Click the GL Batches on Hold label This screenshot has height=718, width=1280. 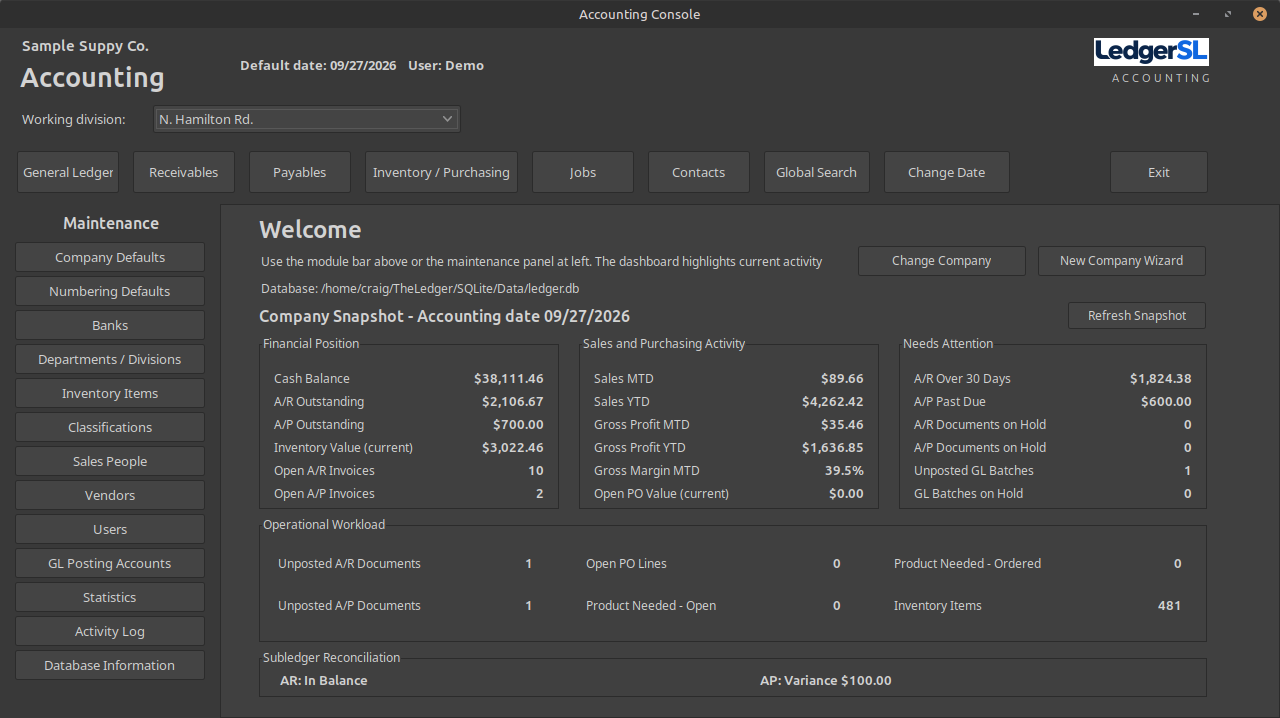point(969,494)
